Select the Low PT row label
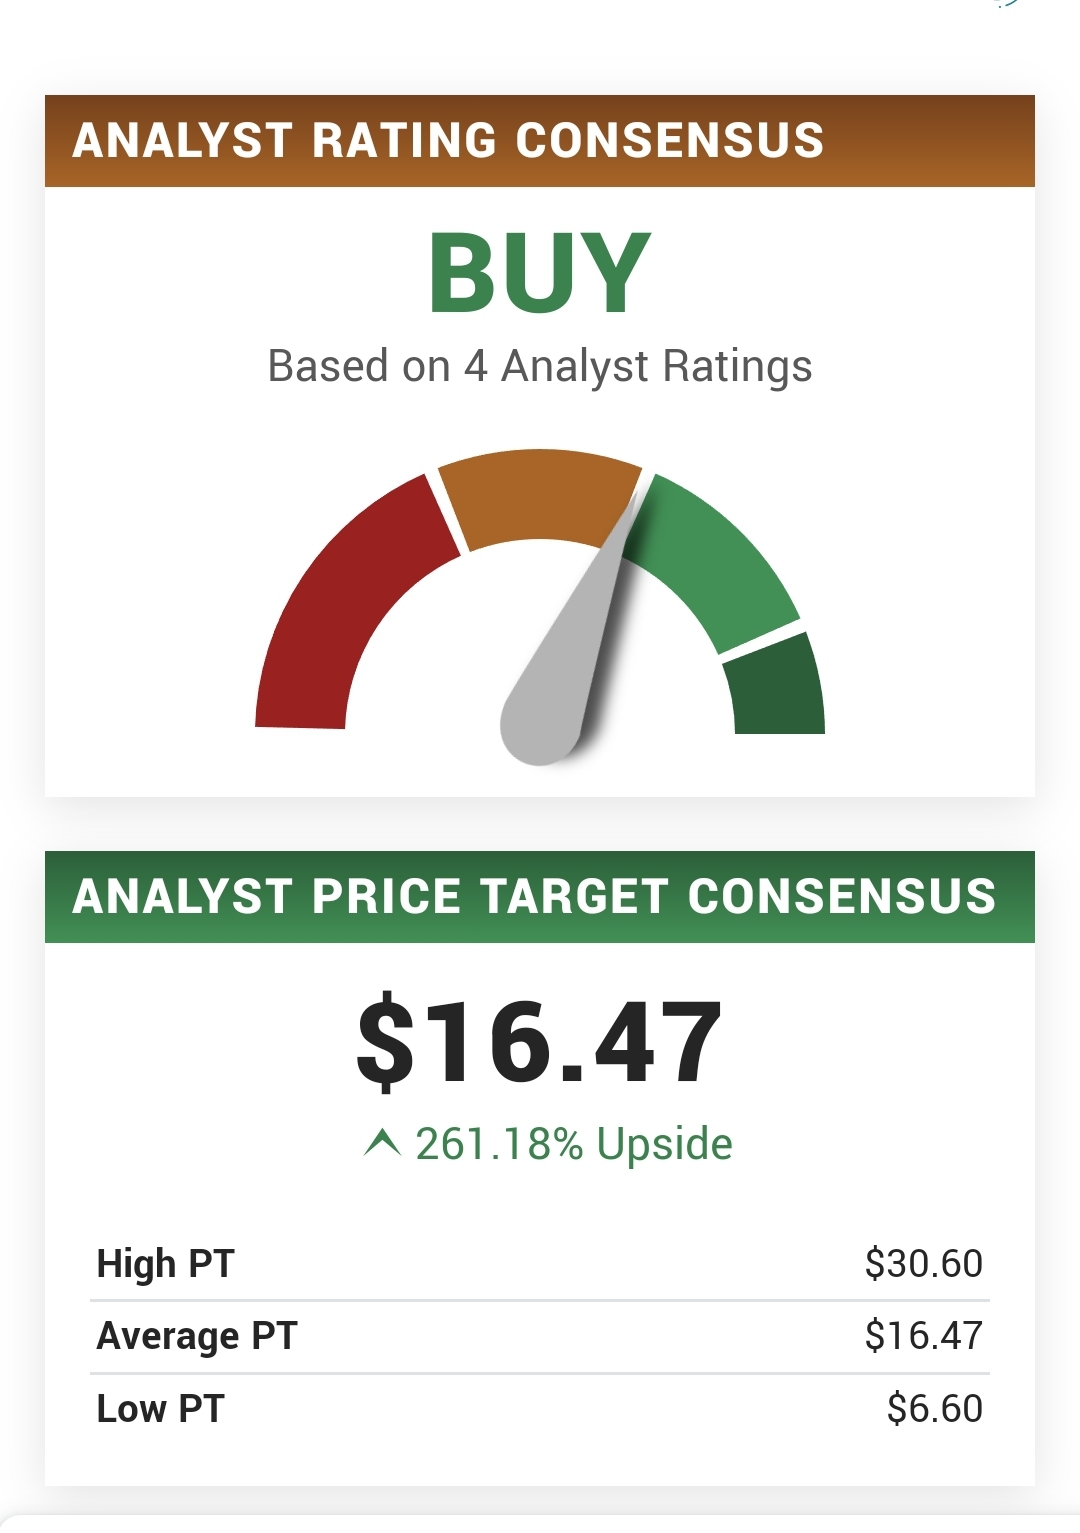1080x1533 pixels. (x=160, y=1408)
